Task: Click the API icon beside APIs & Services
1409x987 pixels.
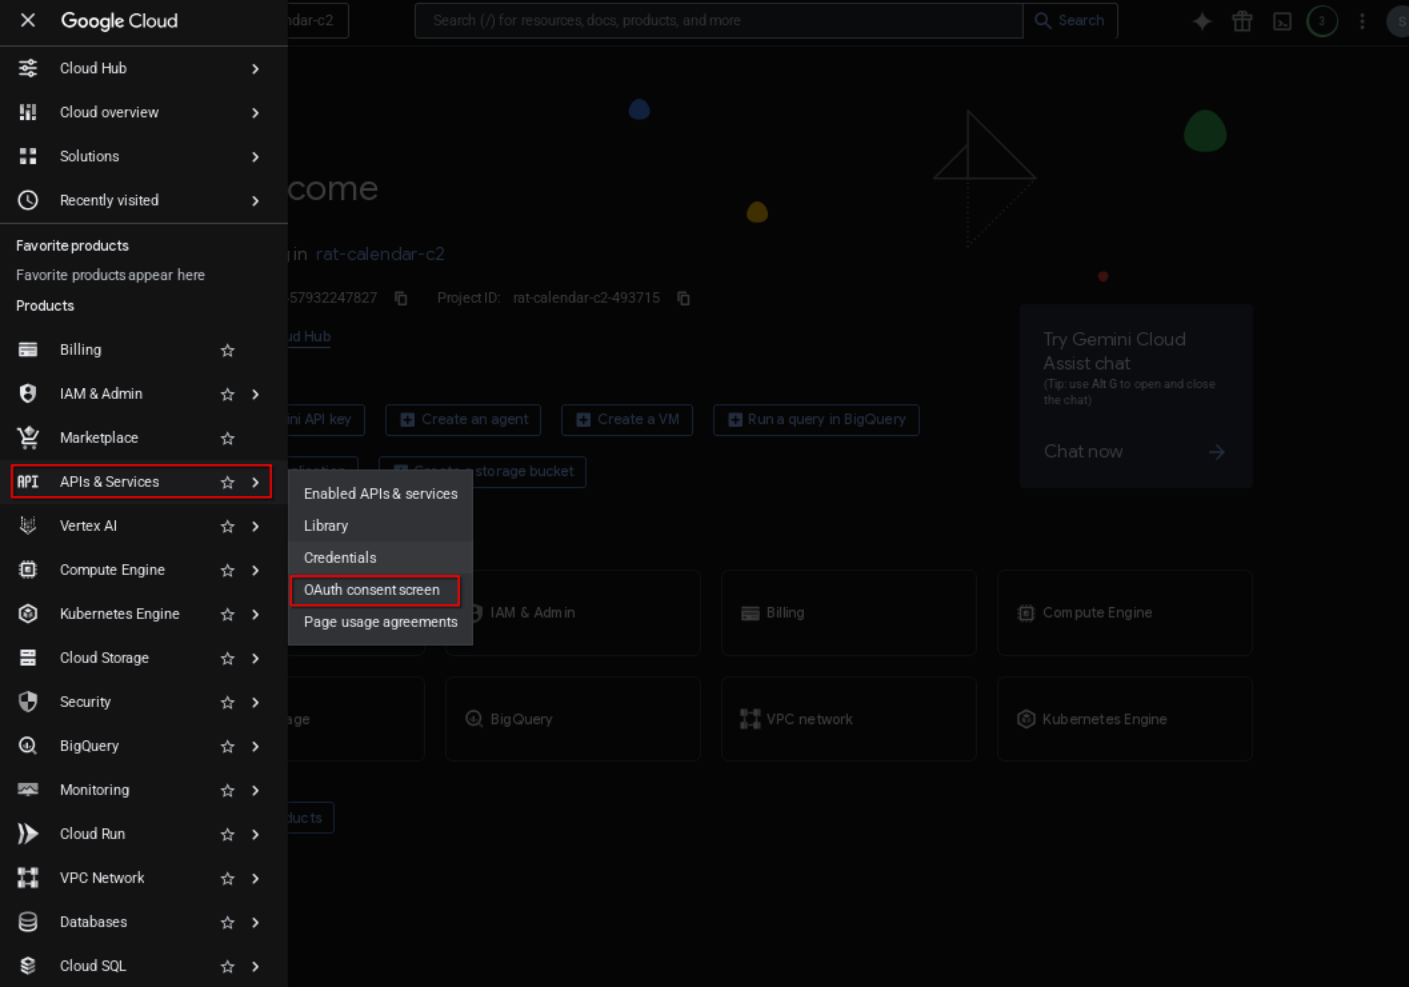Action: click(x=28, y=482)
